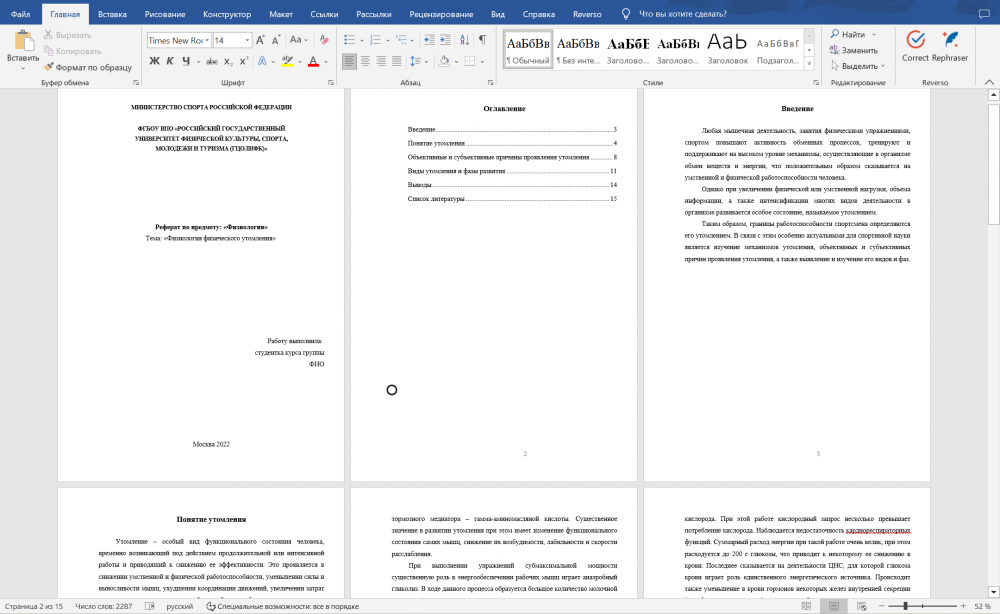
Task: Run the Reverso Correct tool
Action: pos(915,46)
